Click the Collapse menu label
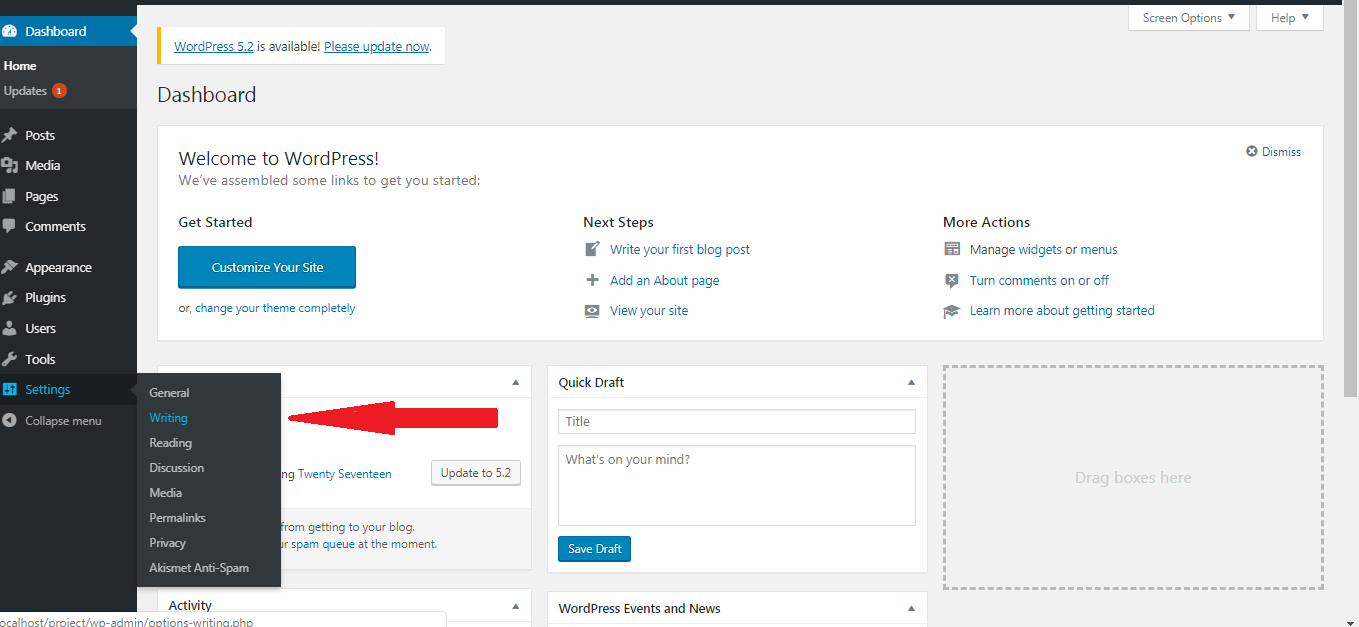 point(63,421)
